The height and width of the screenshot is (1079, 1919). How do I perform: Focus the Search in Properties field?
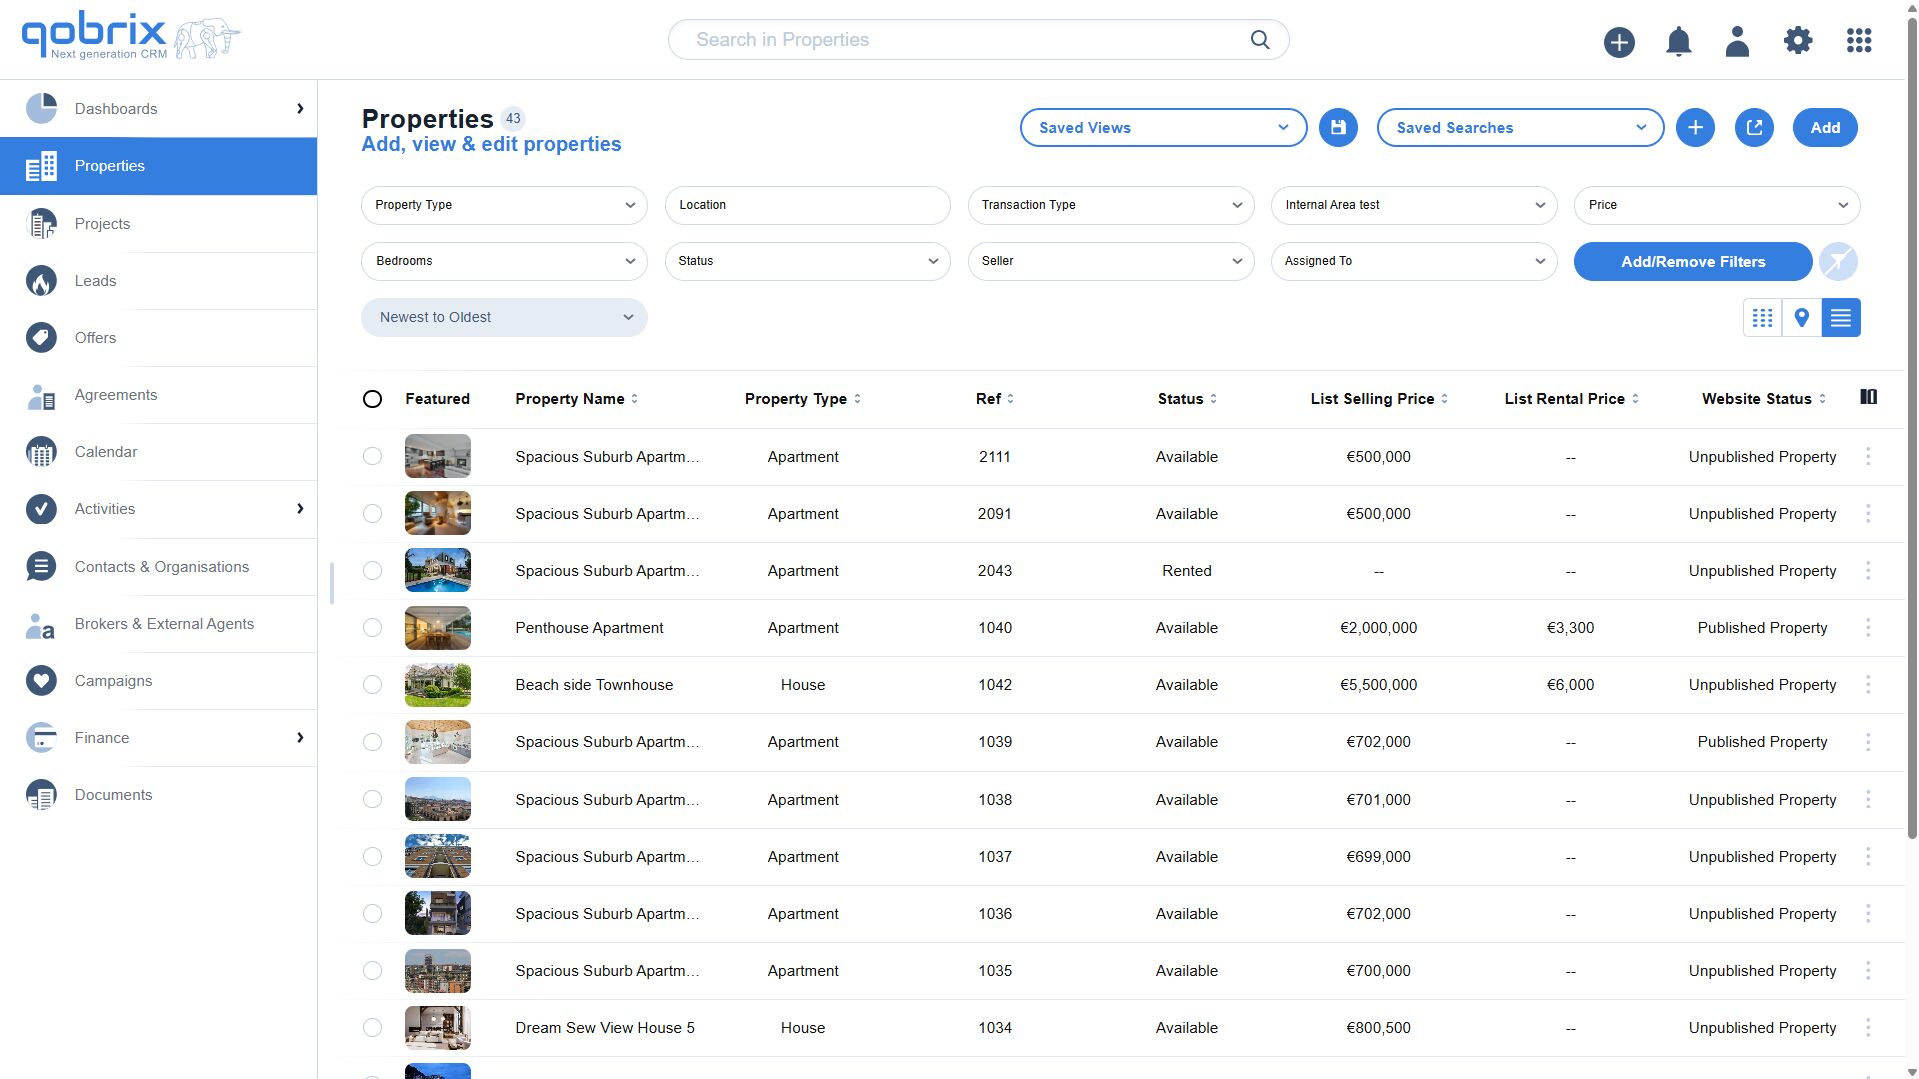(978, 40)
